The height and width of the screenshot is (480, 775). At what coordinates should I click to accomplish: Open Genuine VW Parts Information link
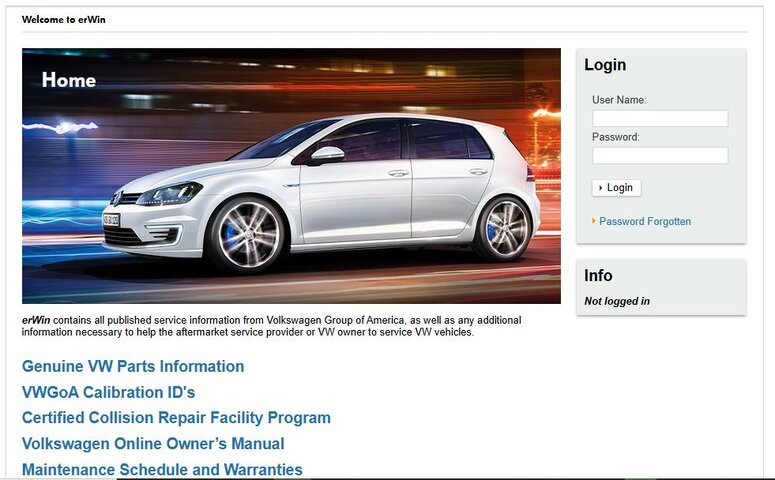pos(133,366)
